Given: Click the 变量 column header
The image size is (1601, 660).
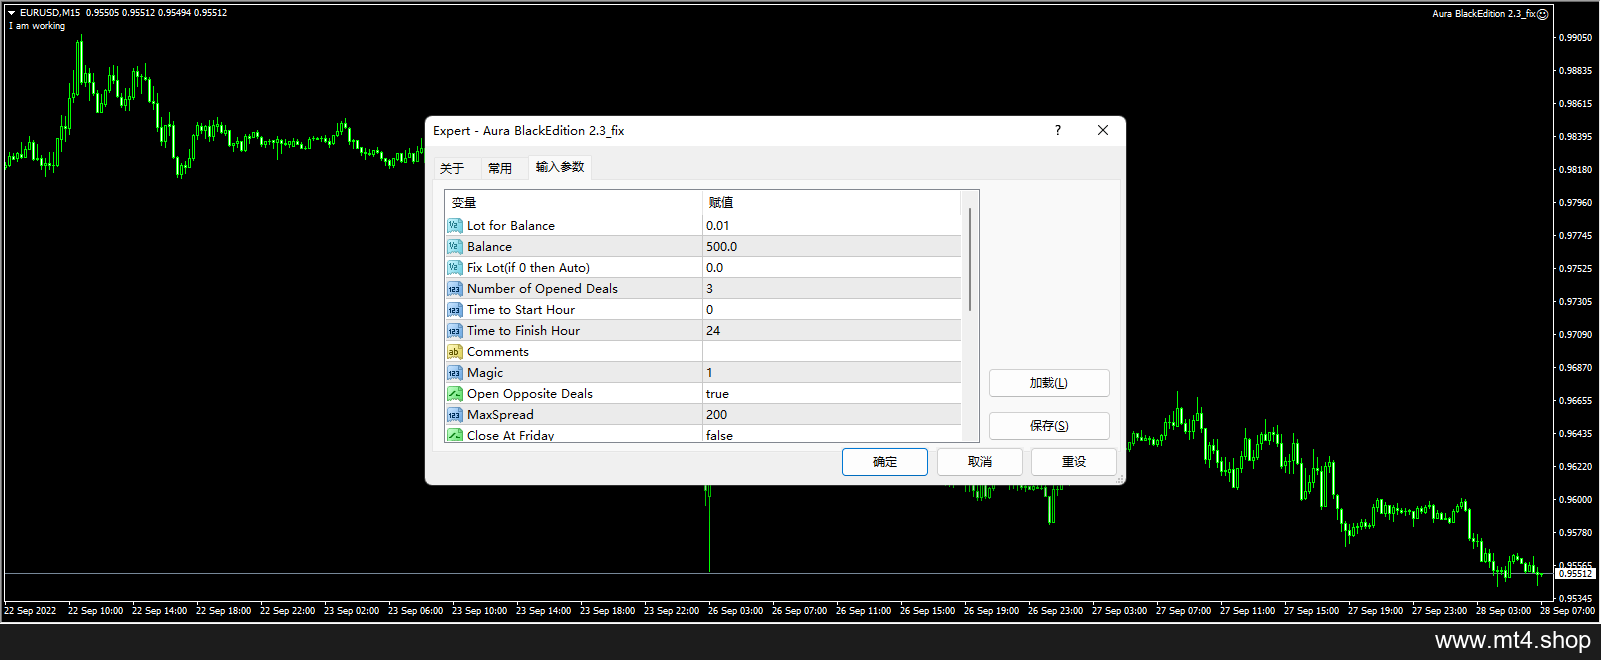Looking at the screenshot, I should coord(574,202).
